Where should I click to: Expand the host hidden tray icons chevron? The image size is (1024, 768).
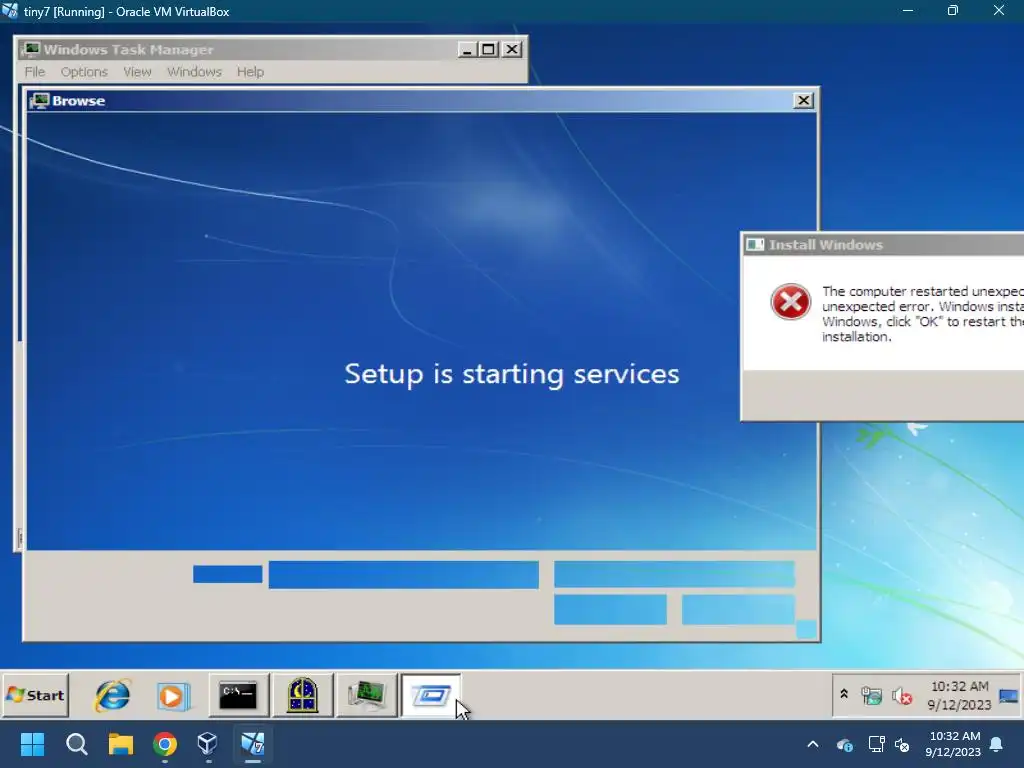[813, 744]
